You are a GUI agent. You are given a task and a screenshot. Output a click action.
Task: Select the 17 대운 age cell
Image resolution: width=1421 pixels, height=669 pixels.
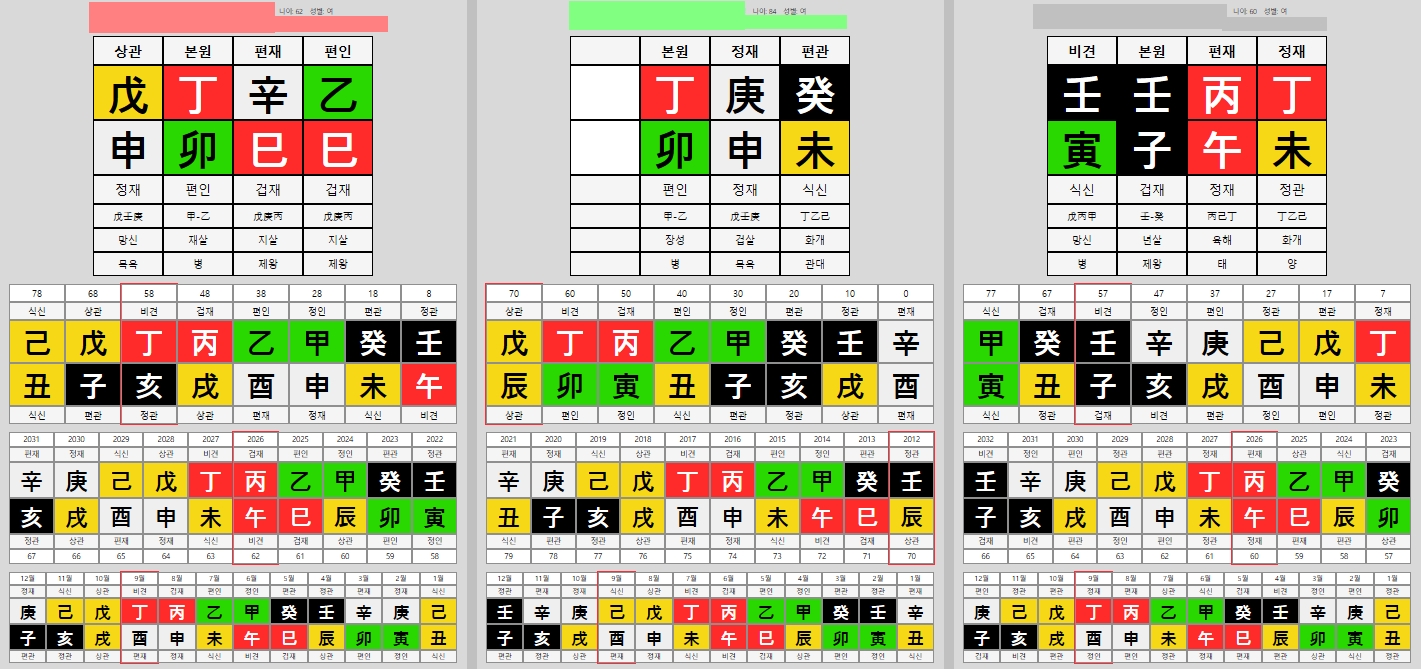click(1326, 293)
